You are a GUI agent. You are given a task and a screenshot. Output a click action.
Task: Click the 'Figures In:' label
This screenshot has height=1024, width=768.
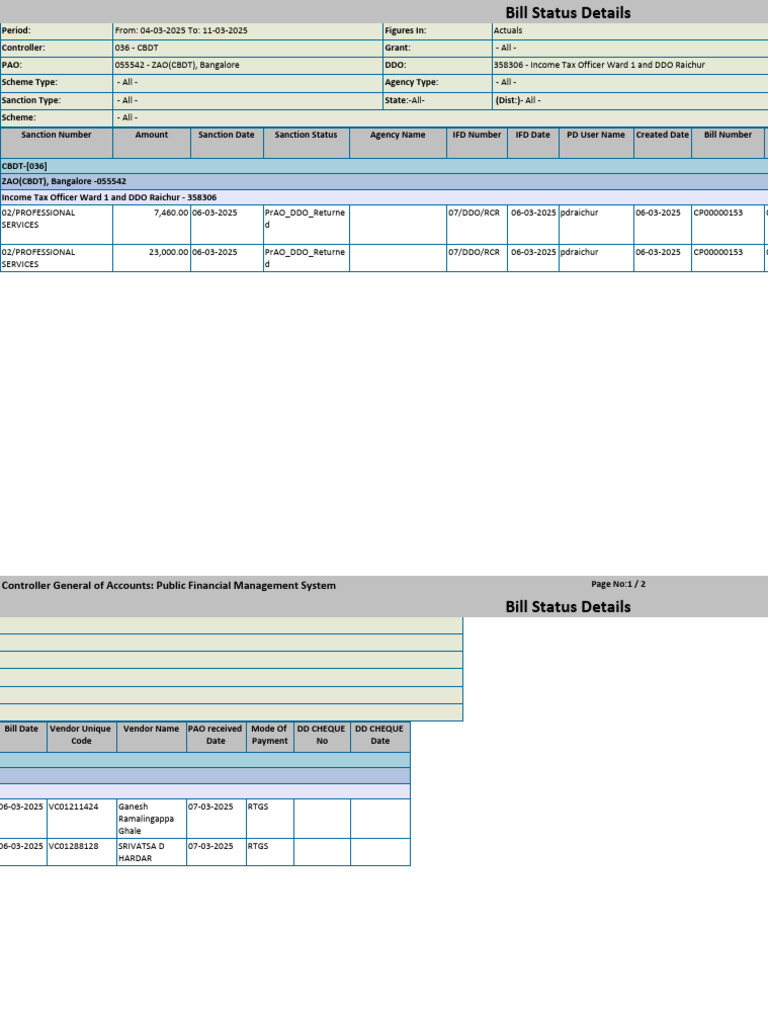click(x=405, y=31)
